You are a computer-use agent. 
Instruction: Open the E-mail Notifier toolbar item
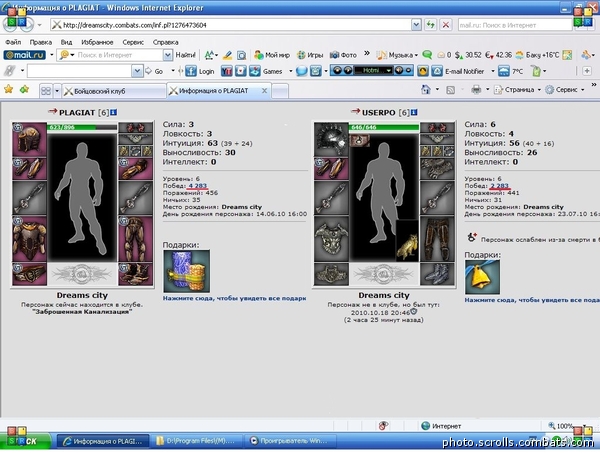(x=458, y=71)
